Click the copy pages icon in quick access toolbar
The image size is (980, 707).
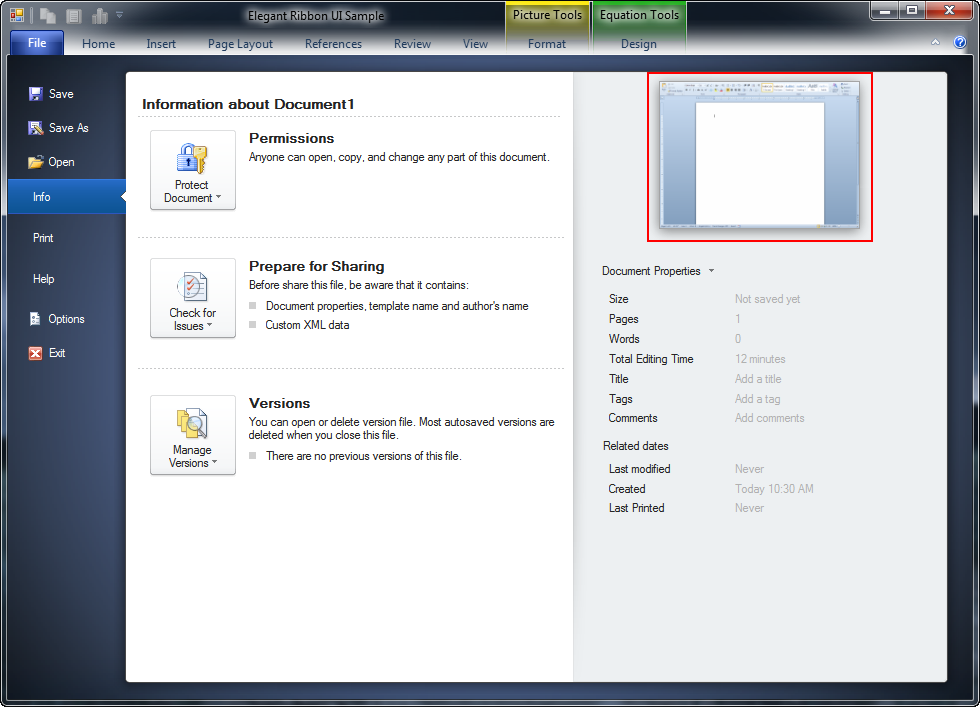(x=48, y=16)
